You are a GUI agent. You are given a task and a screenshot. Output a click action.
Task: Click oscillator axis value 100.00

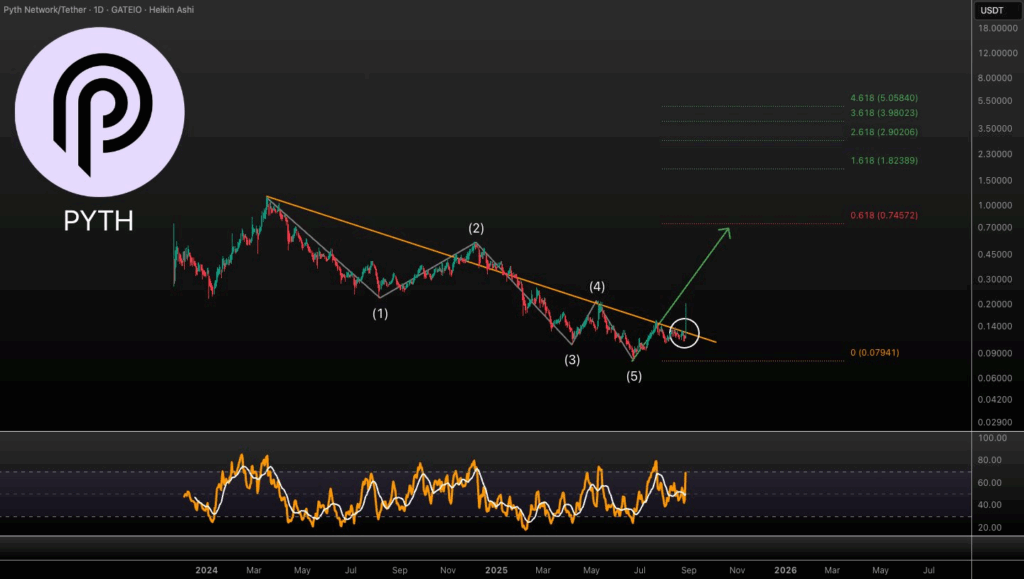992,438
